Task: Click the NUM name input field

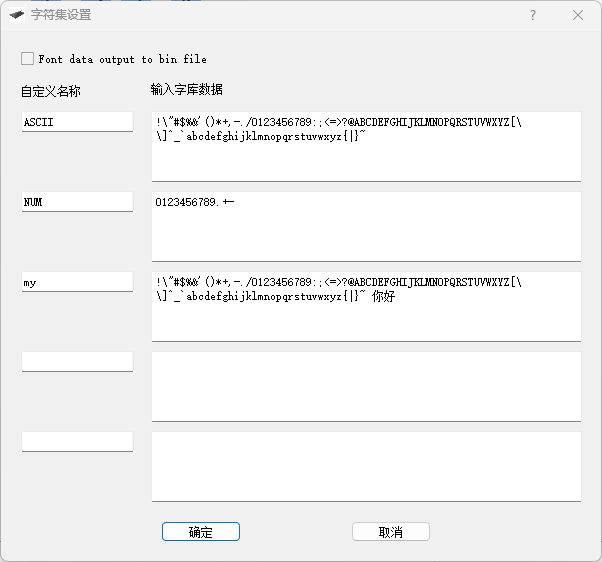Action: [77, 202]
